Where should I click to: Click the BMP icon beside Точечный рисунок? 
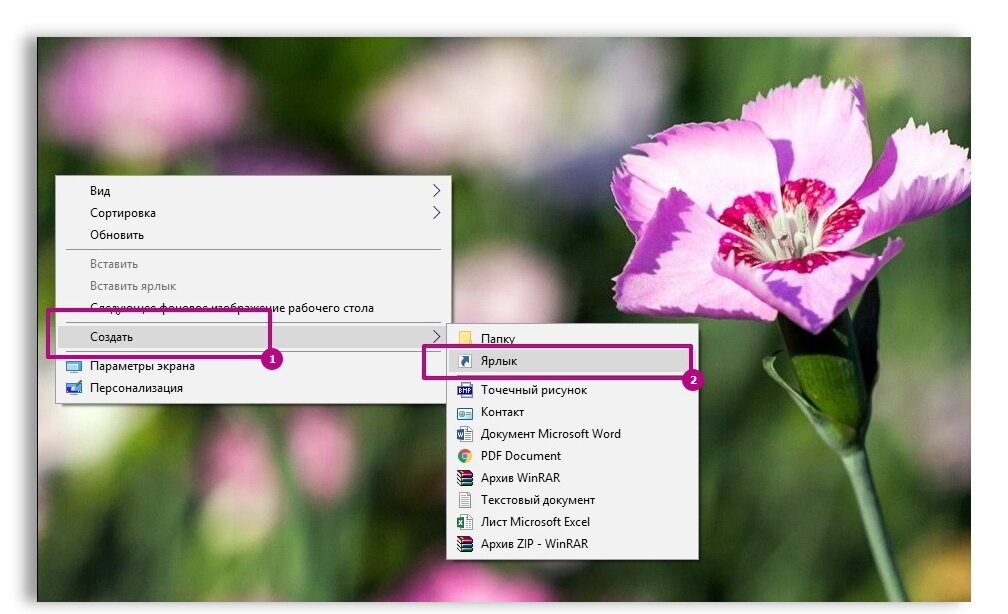point(465,390)
